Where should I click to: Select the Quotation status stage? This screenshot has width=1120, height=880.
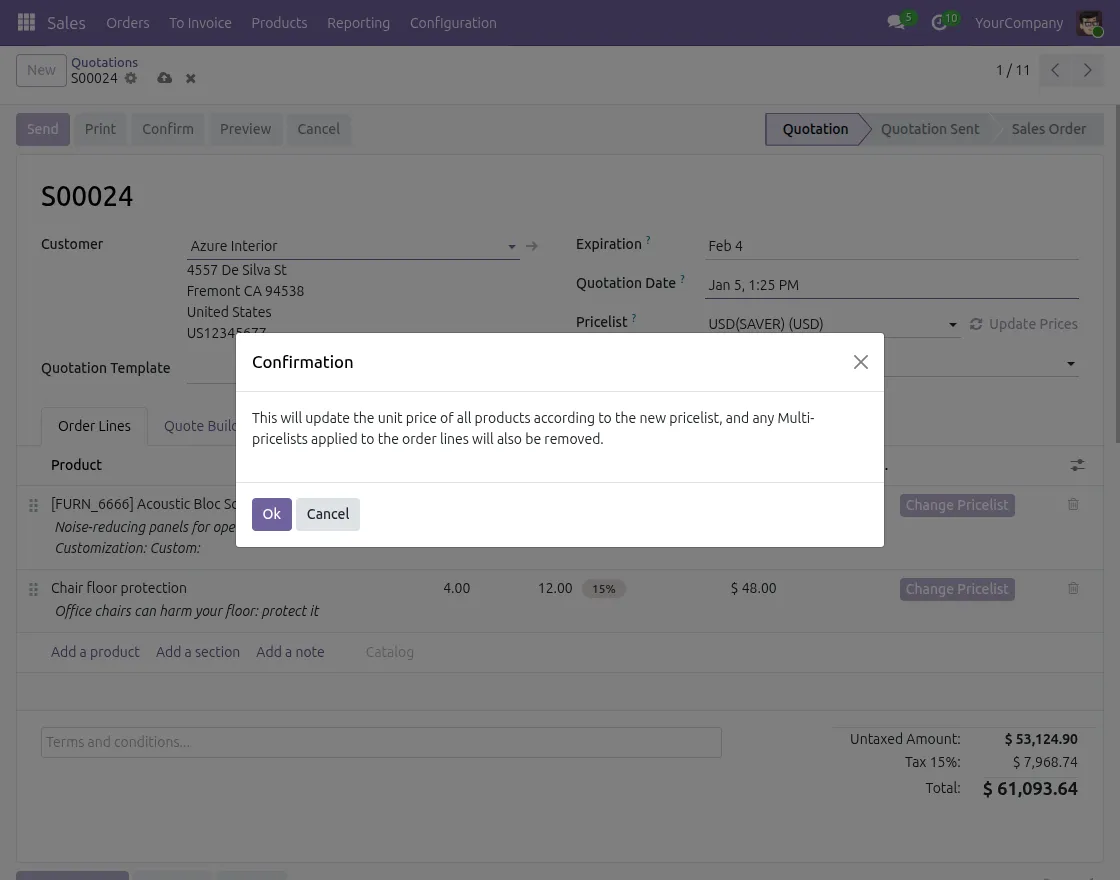[x=815, y=129]
